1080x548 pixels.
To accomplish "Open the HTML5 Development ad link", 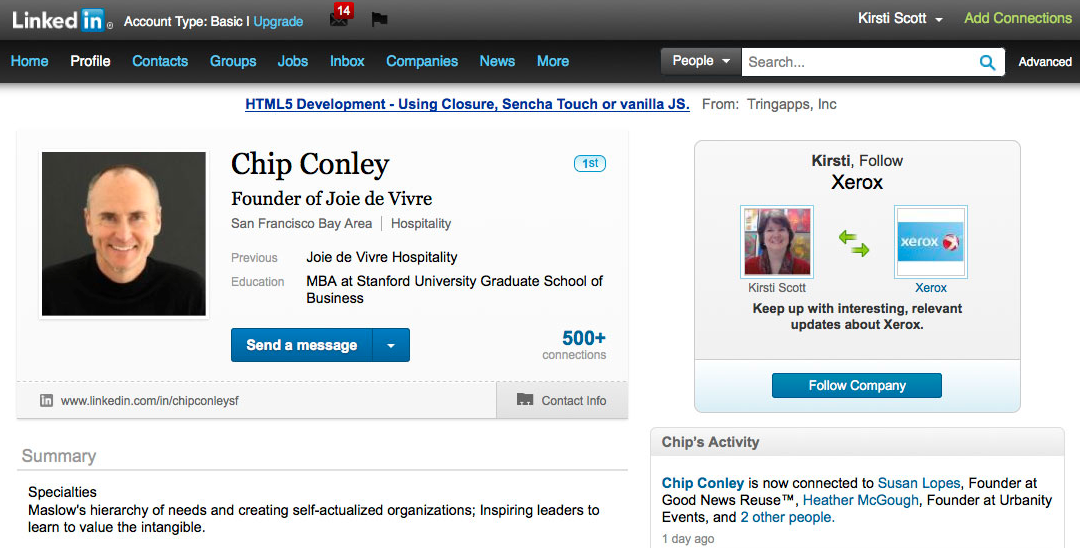I will click(467, 104).
